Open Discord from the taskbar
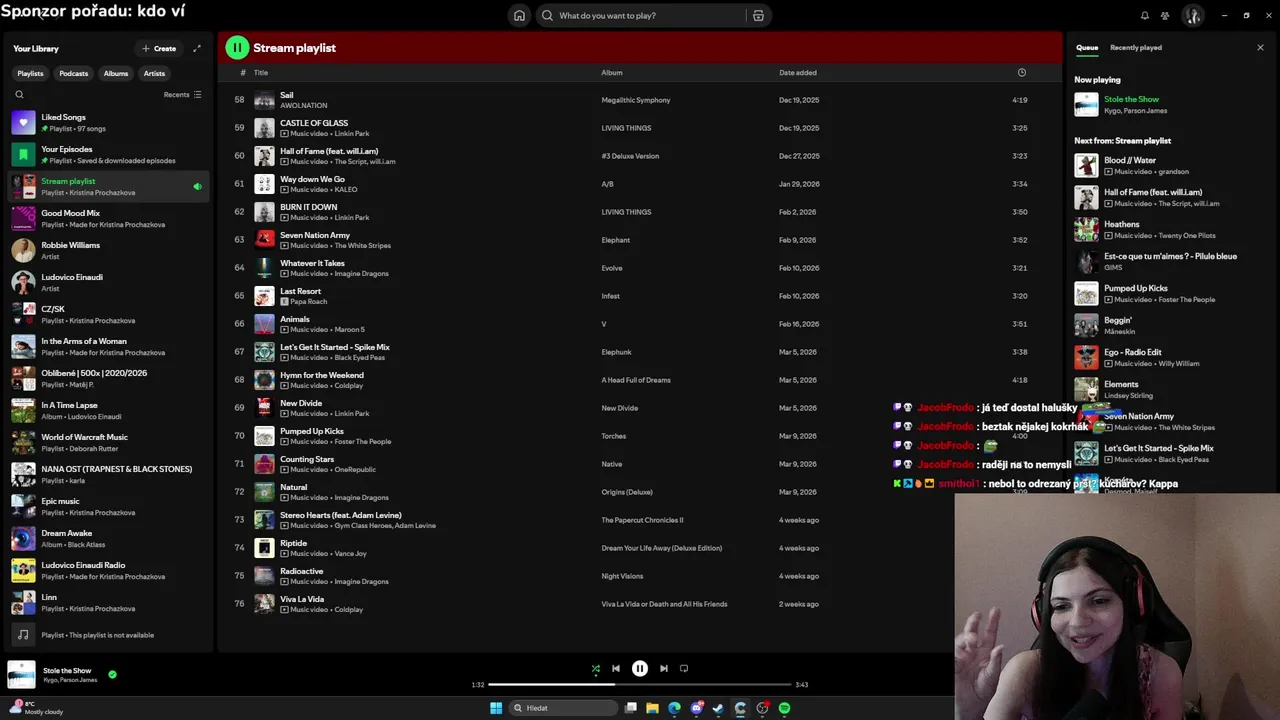 click(696, 708)
